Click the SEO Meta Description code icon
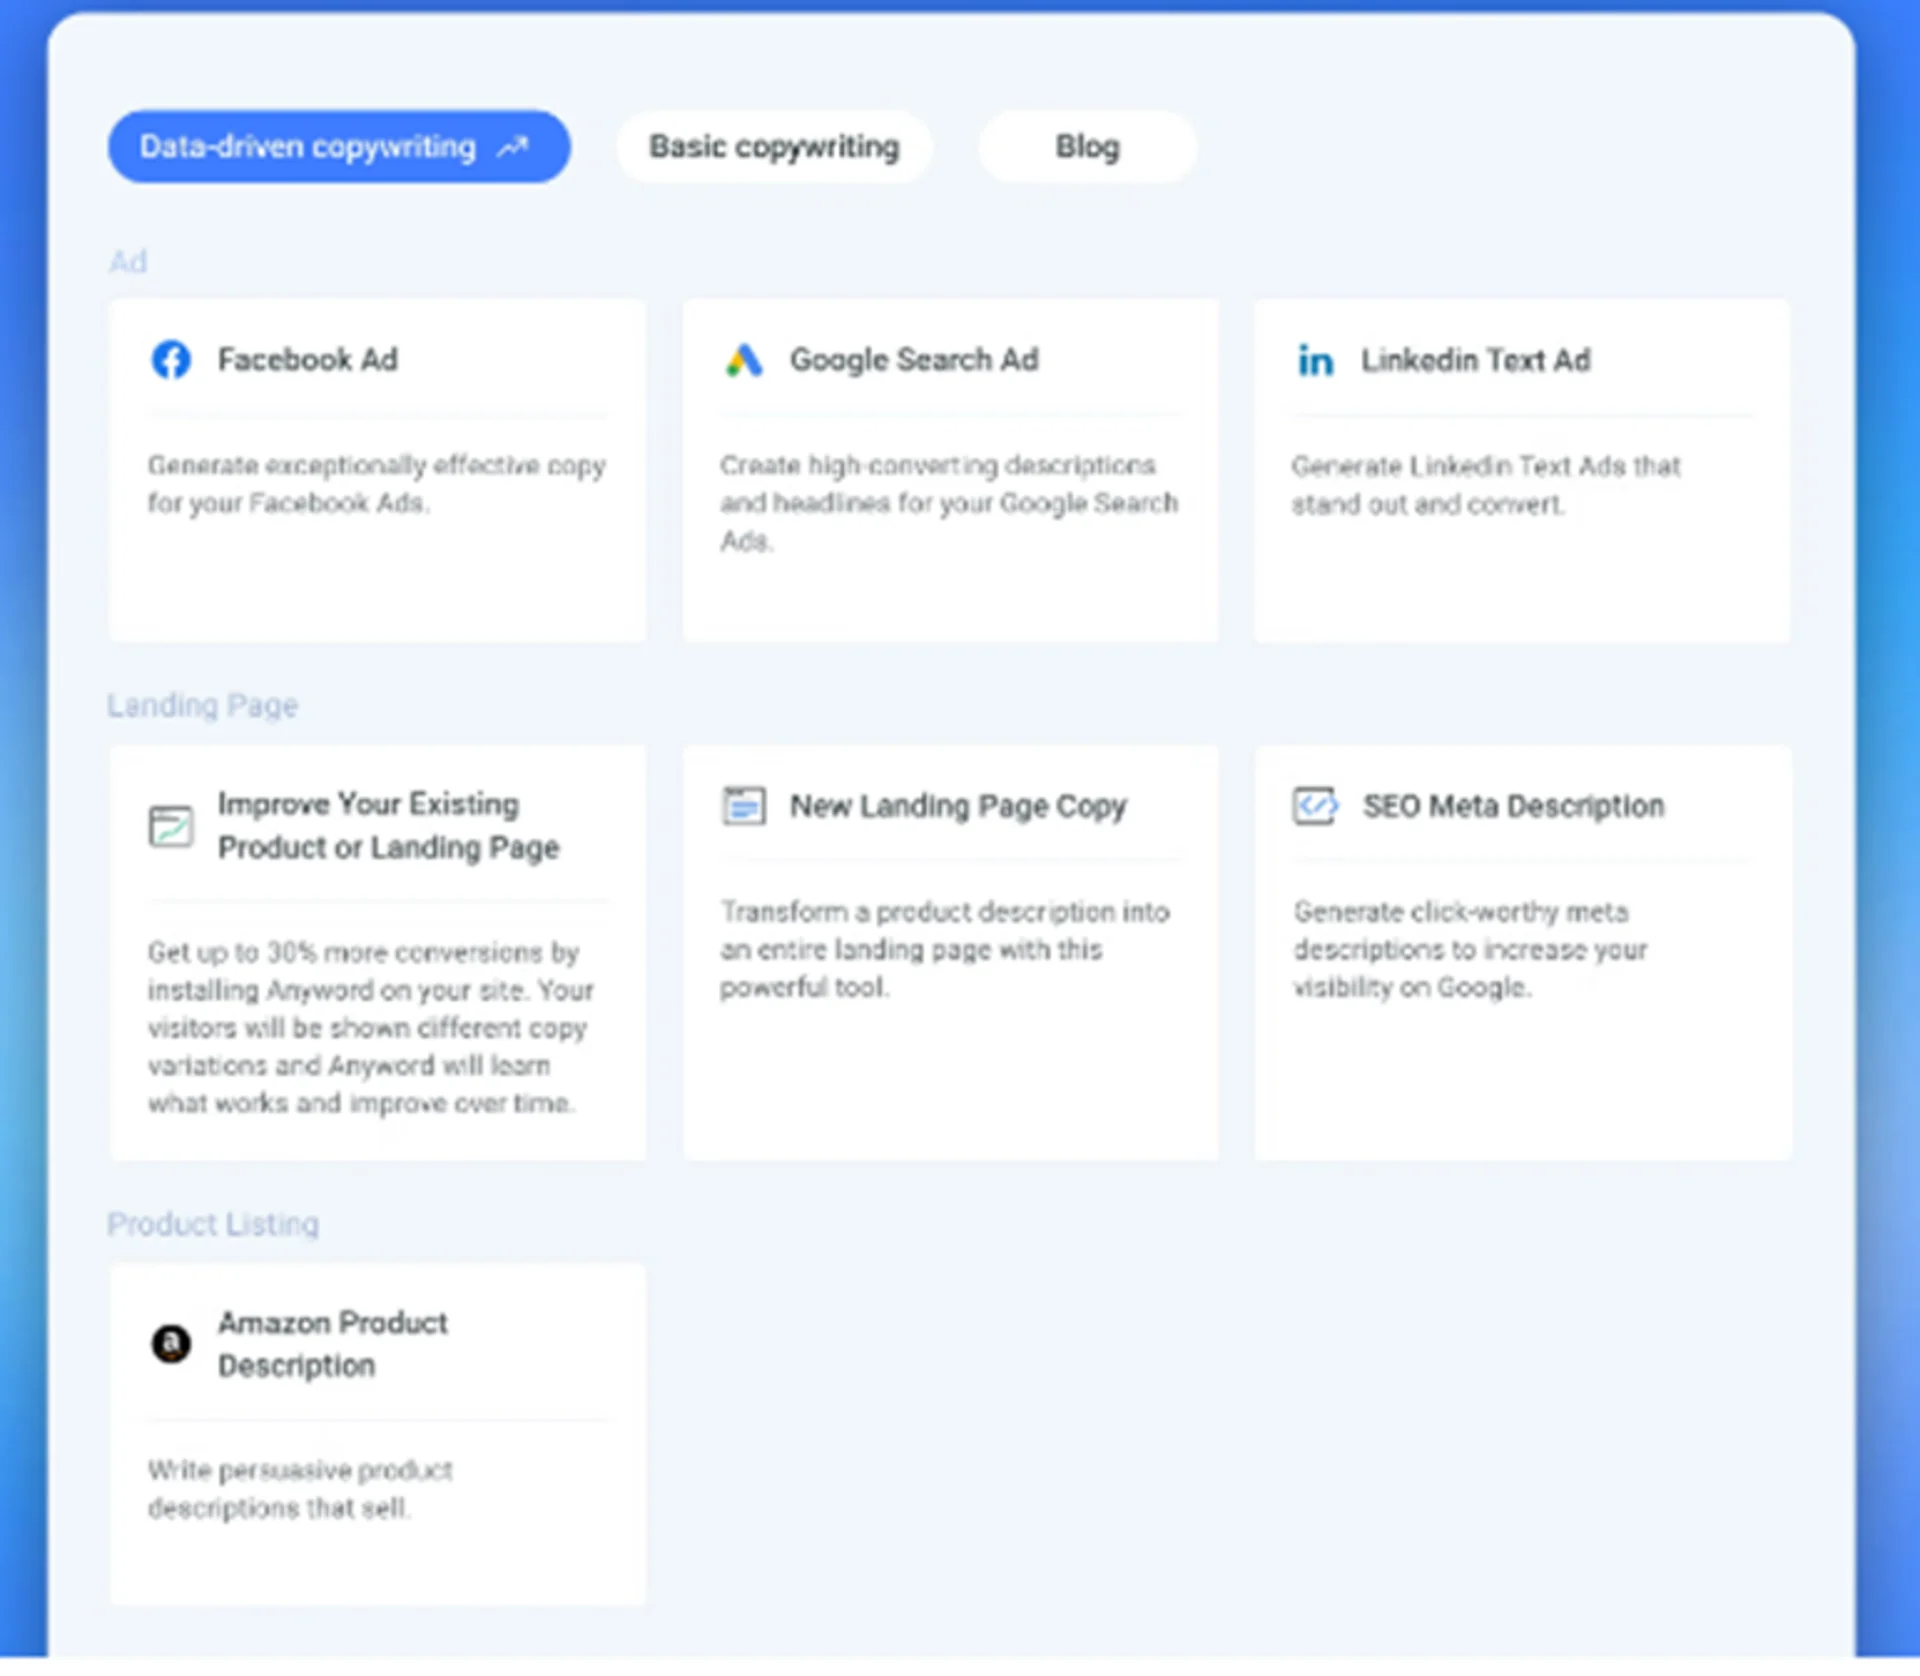Screen dimensions: 1920x1676 click(1315, 806)
